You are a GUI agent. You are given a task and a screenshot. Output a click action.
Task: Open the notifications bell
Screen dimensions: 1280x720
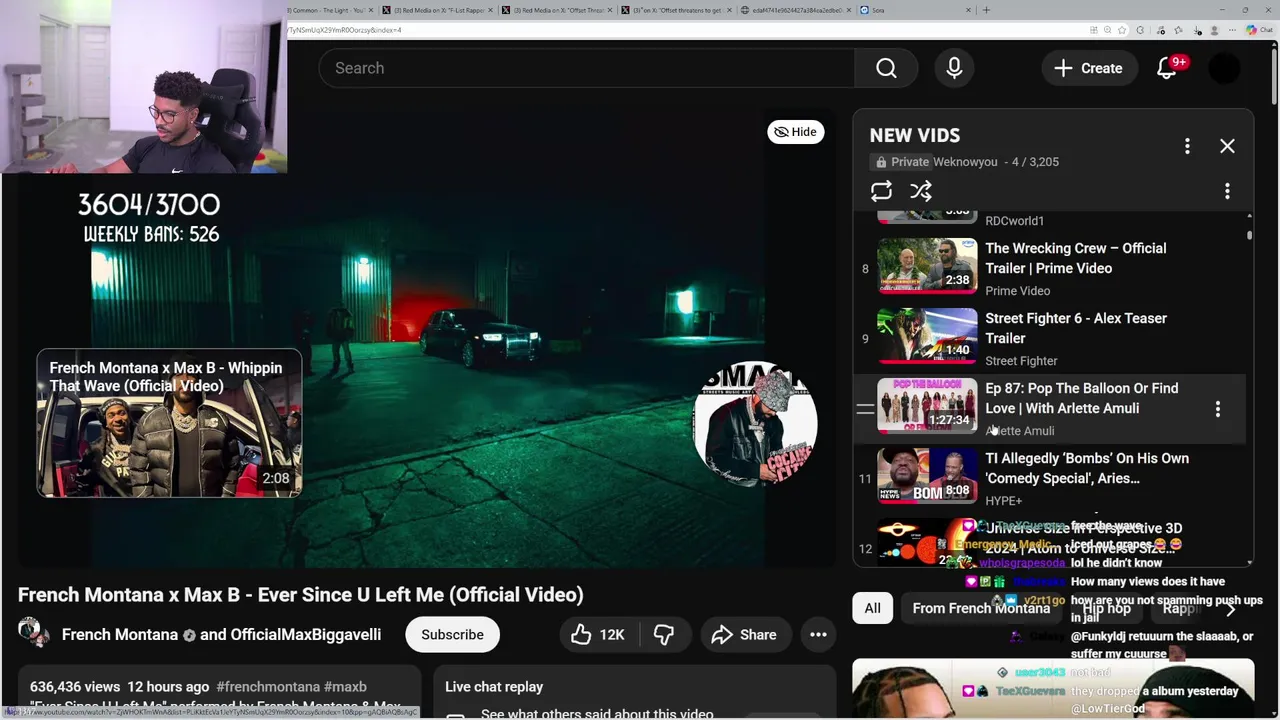pyautogui.click(x=1167, y=68)
